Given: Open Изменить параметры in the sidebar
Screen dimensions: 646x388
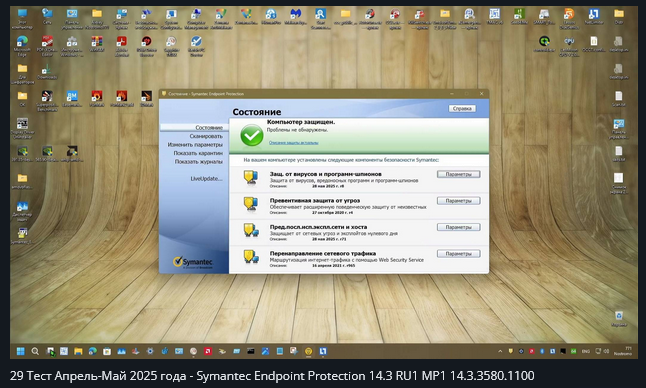Looking at the screenshot, I should 195,145.
